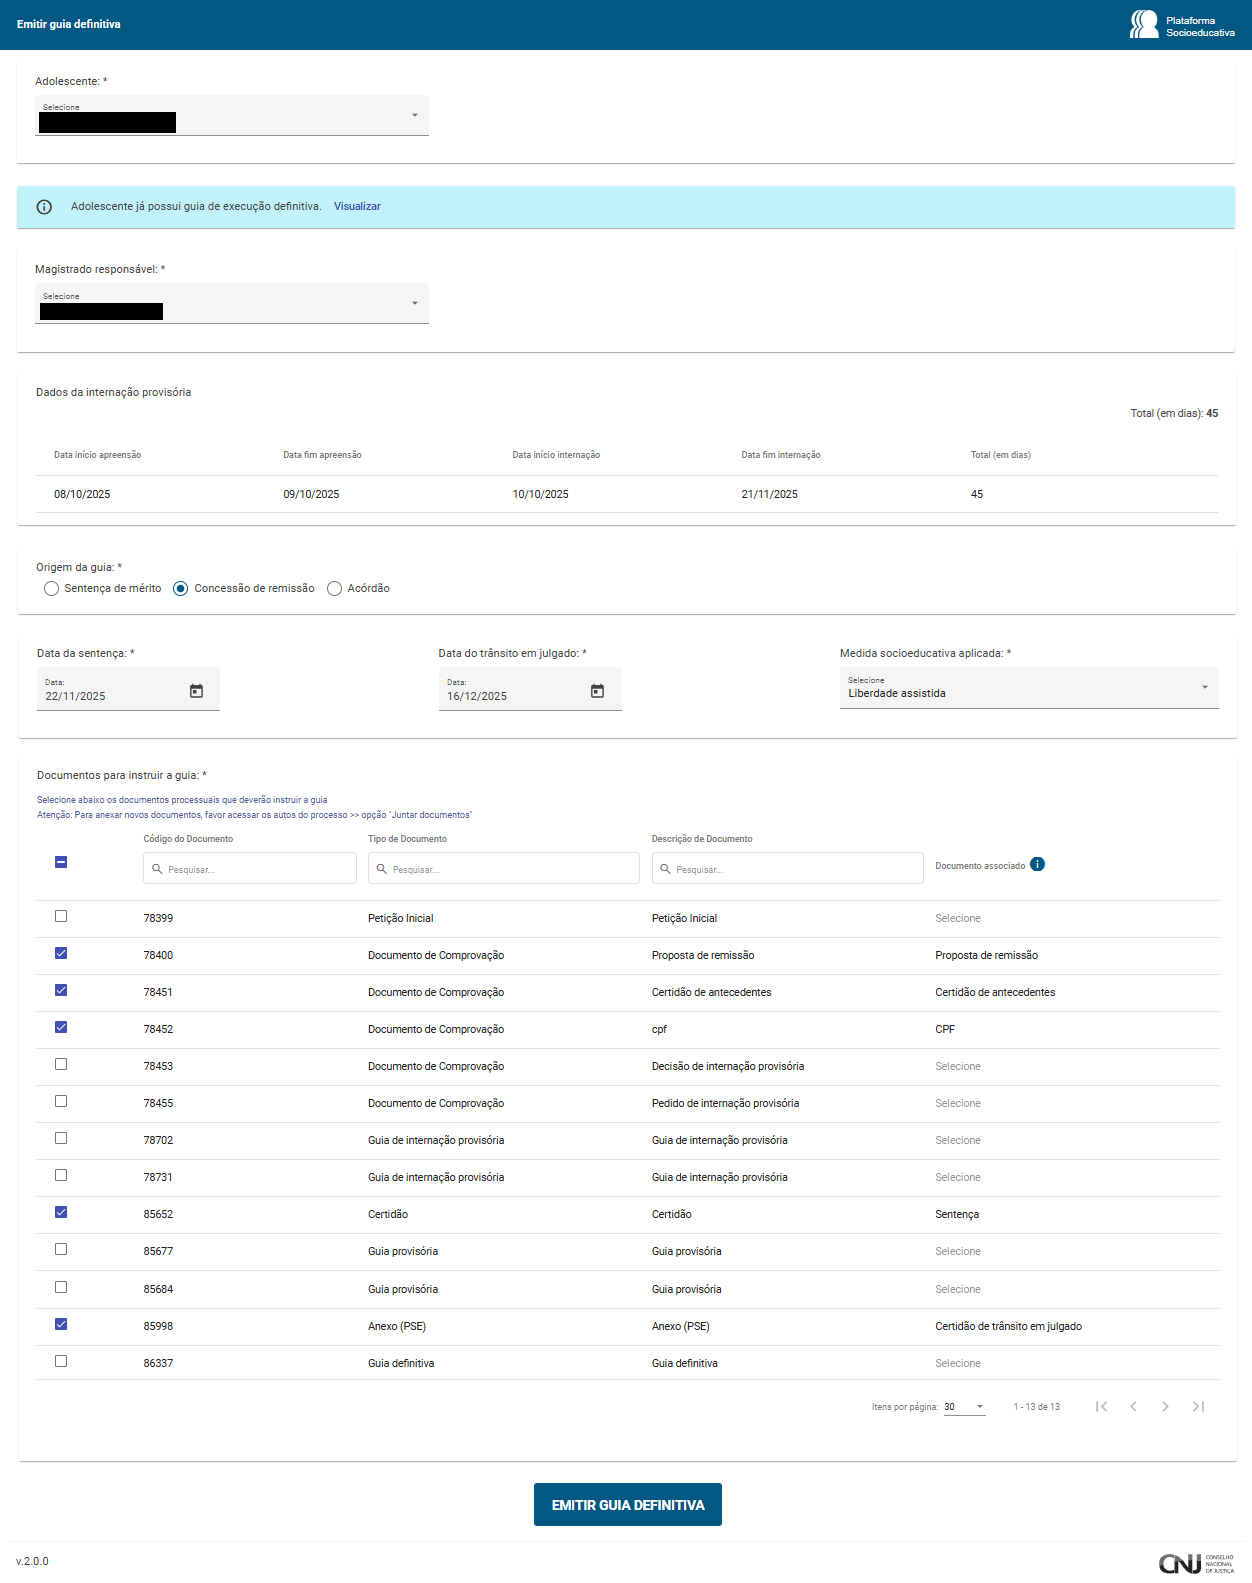Click the Decisão de internação provisória description
The image size is (1252, 1583).
point(728,1067)
